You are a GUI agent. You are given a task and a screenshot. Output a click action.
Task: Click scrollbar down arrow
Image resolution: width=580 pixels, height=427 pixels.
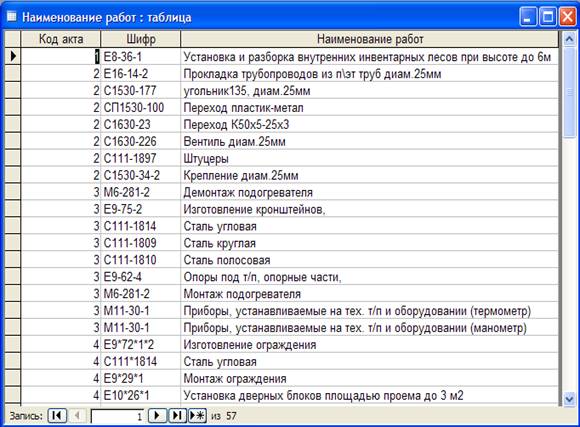pyautogui.click(x=570, y=400)
